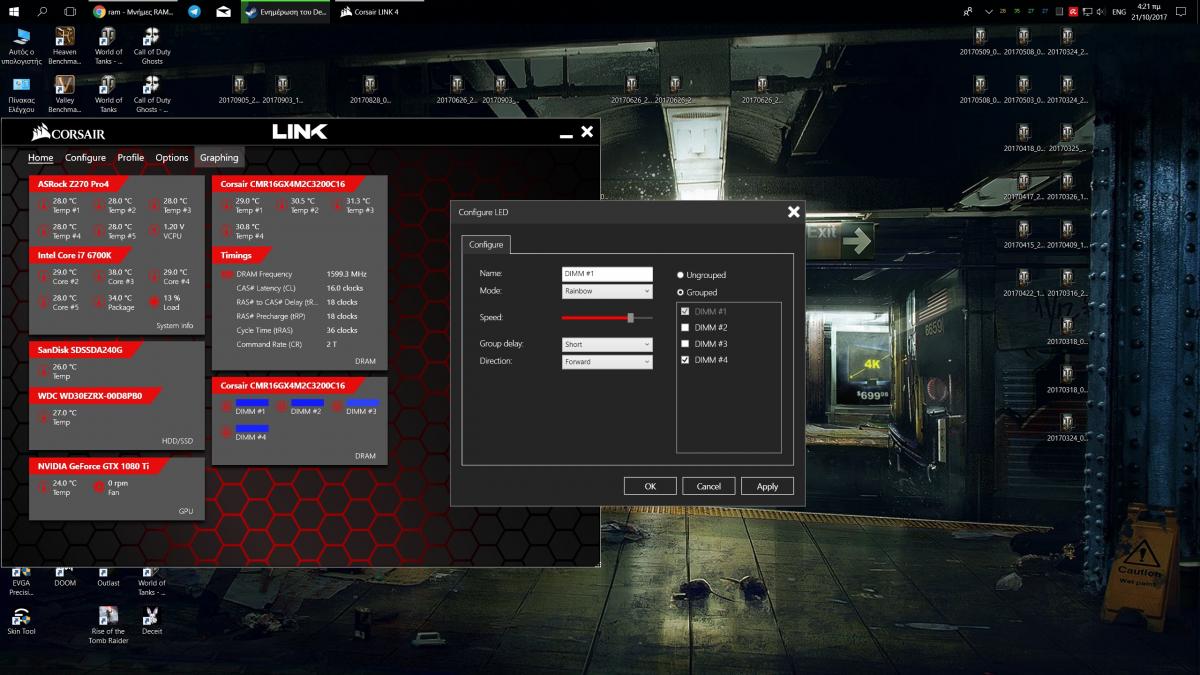Image resolution: width=1200 pixels, height=675 pixels.
Task: Click the CPU Package temperature icon
Action: [x=98, y=301]
